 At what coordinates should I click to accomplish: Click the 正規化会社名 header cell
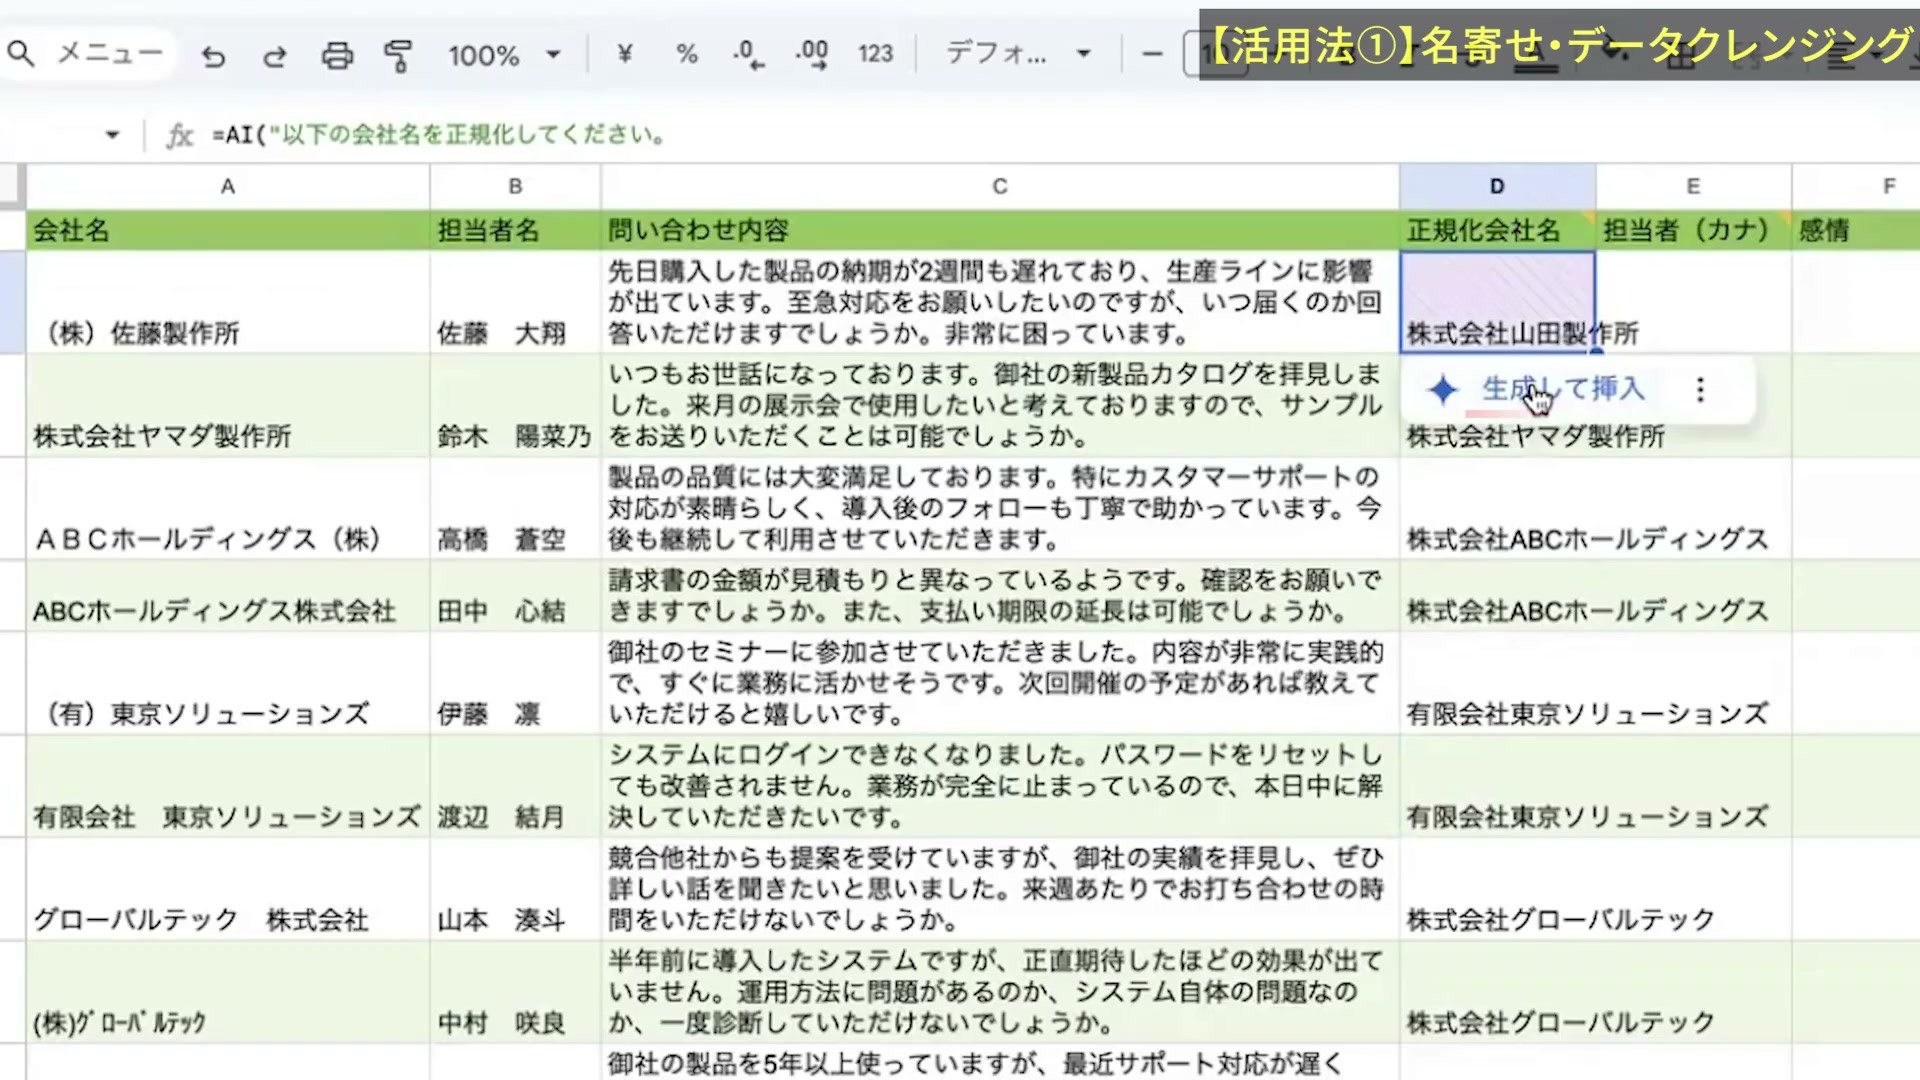coord(1497,230)
